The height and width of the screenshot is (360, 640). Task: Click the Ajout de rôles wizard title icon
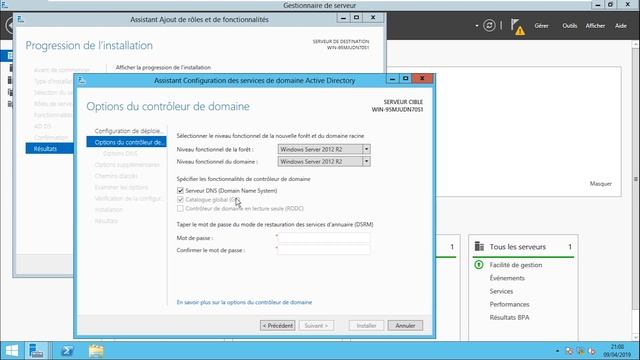pos(21,19)
